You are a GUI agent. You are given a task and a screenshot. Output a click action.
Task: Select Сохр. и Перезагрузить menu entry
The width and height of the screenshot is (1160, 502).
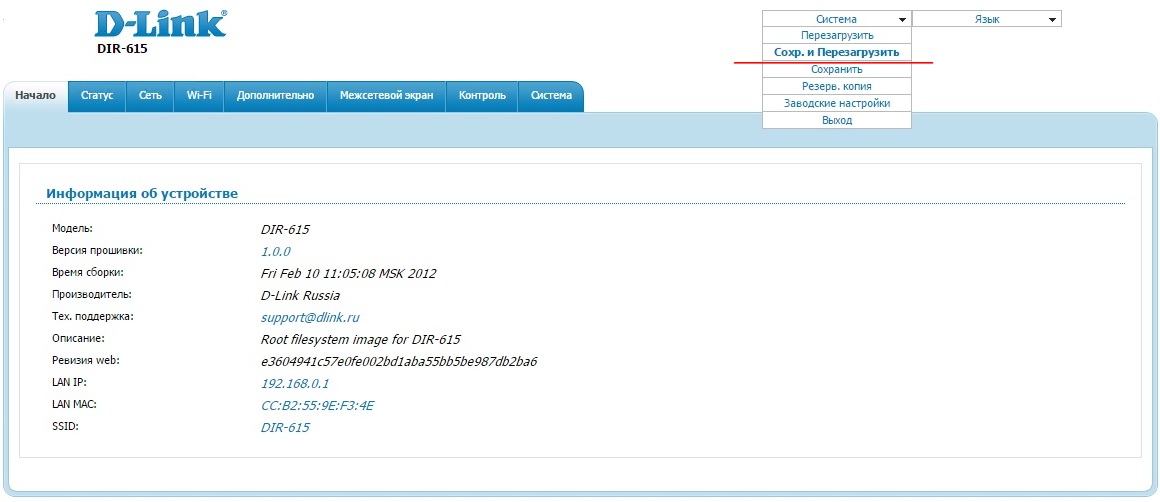[x=837, y=52]
